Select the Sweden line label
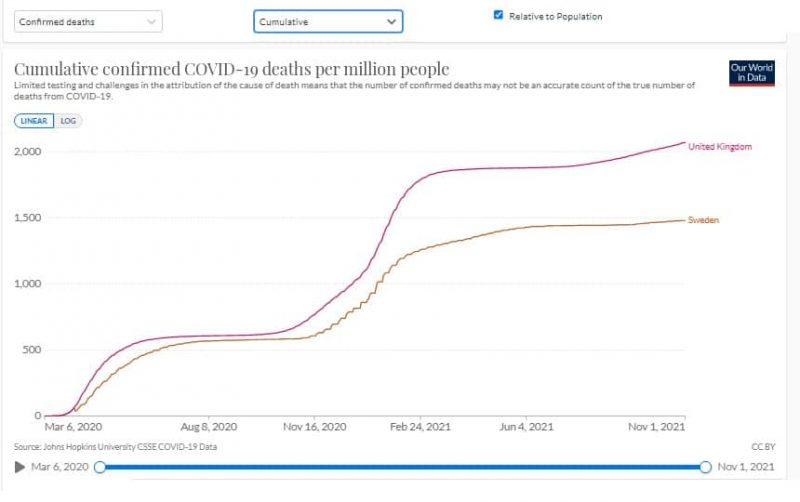The image size is (800, 502). 703,219
